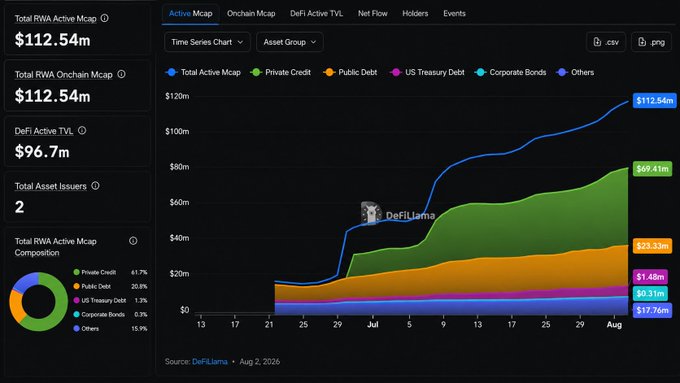Click info icon beside Total RWA Onchain Mcap

pos(121,74)
